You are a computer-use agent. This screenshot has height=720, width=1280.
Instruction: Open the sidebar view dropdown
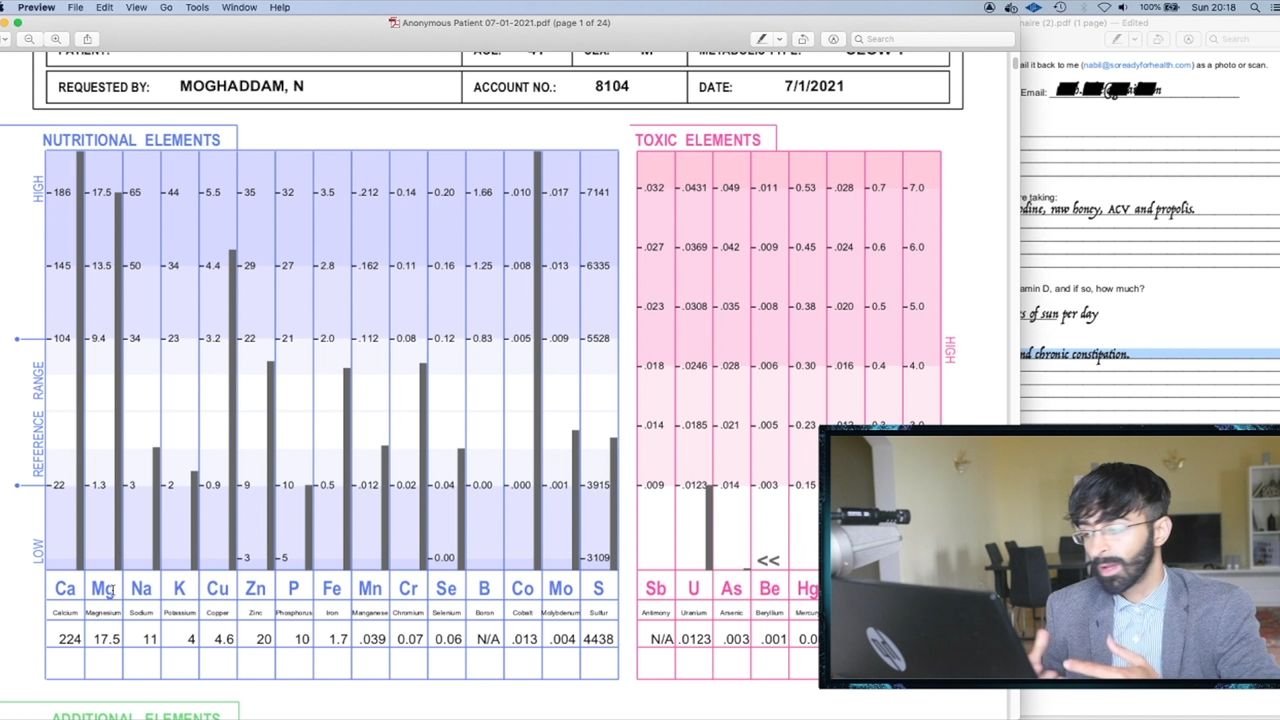pyautogui.click(x=4, y=39)
